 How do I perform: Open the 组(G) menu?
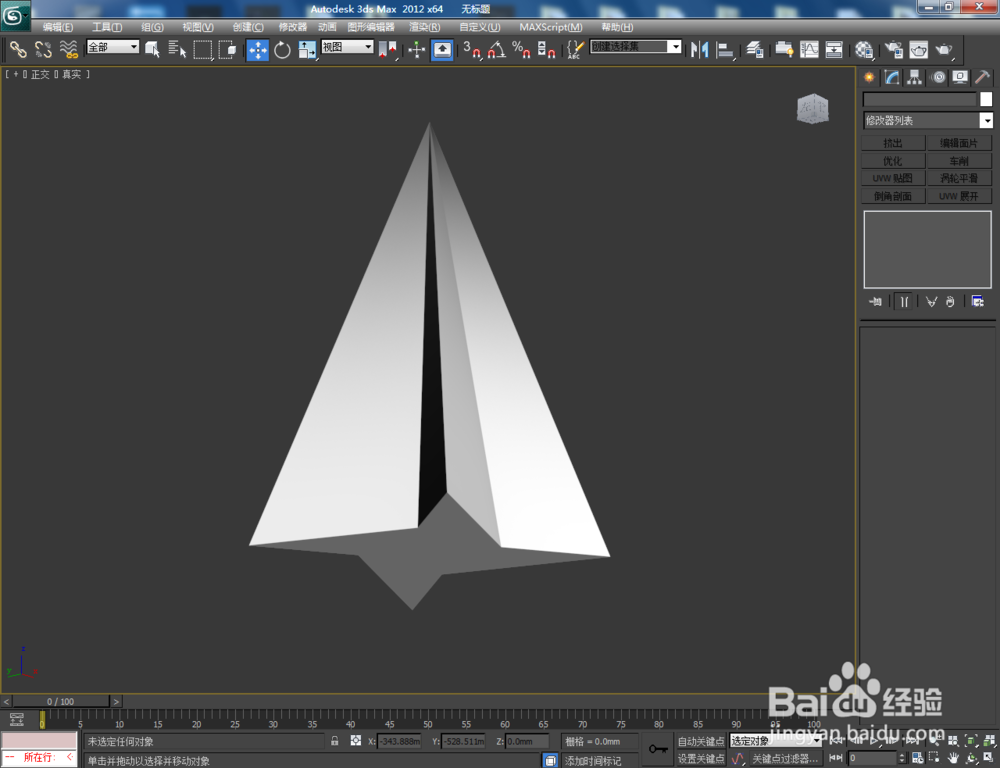pos(152,27)
